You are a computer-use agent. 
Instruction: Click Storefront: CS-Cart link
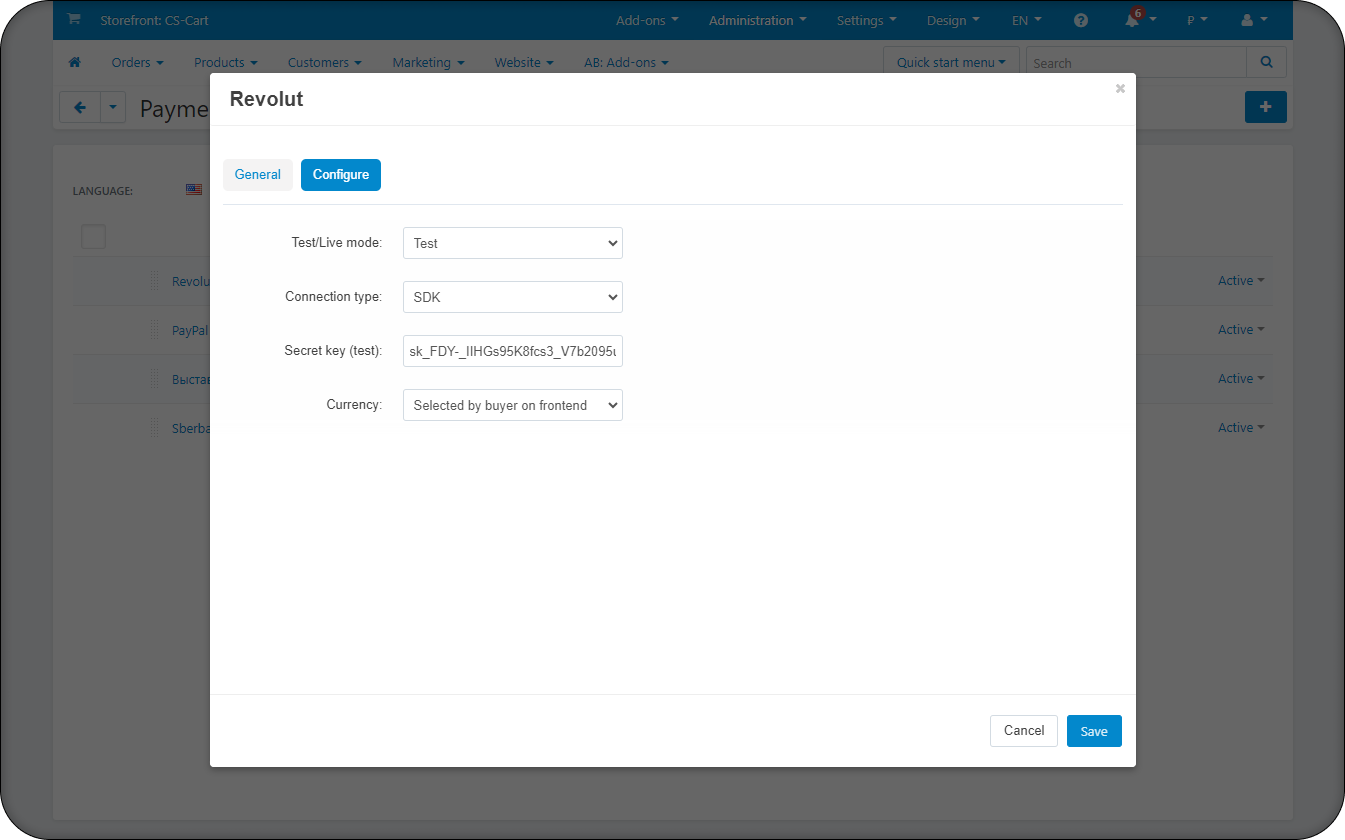point(155,20)
